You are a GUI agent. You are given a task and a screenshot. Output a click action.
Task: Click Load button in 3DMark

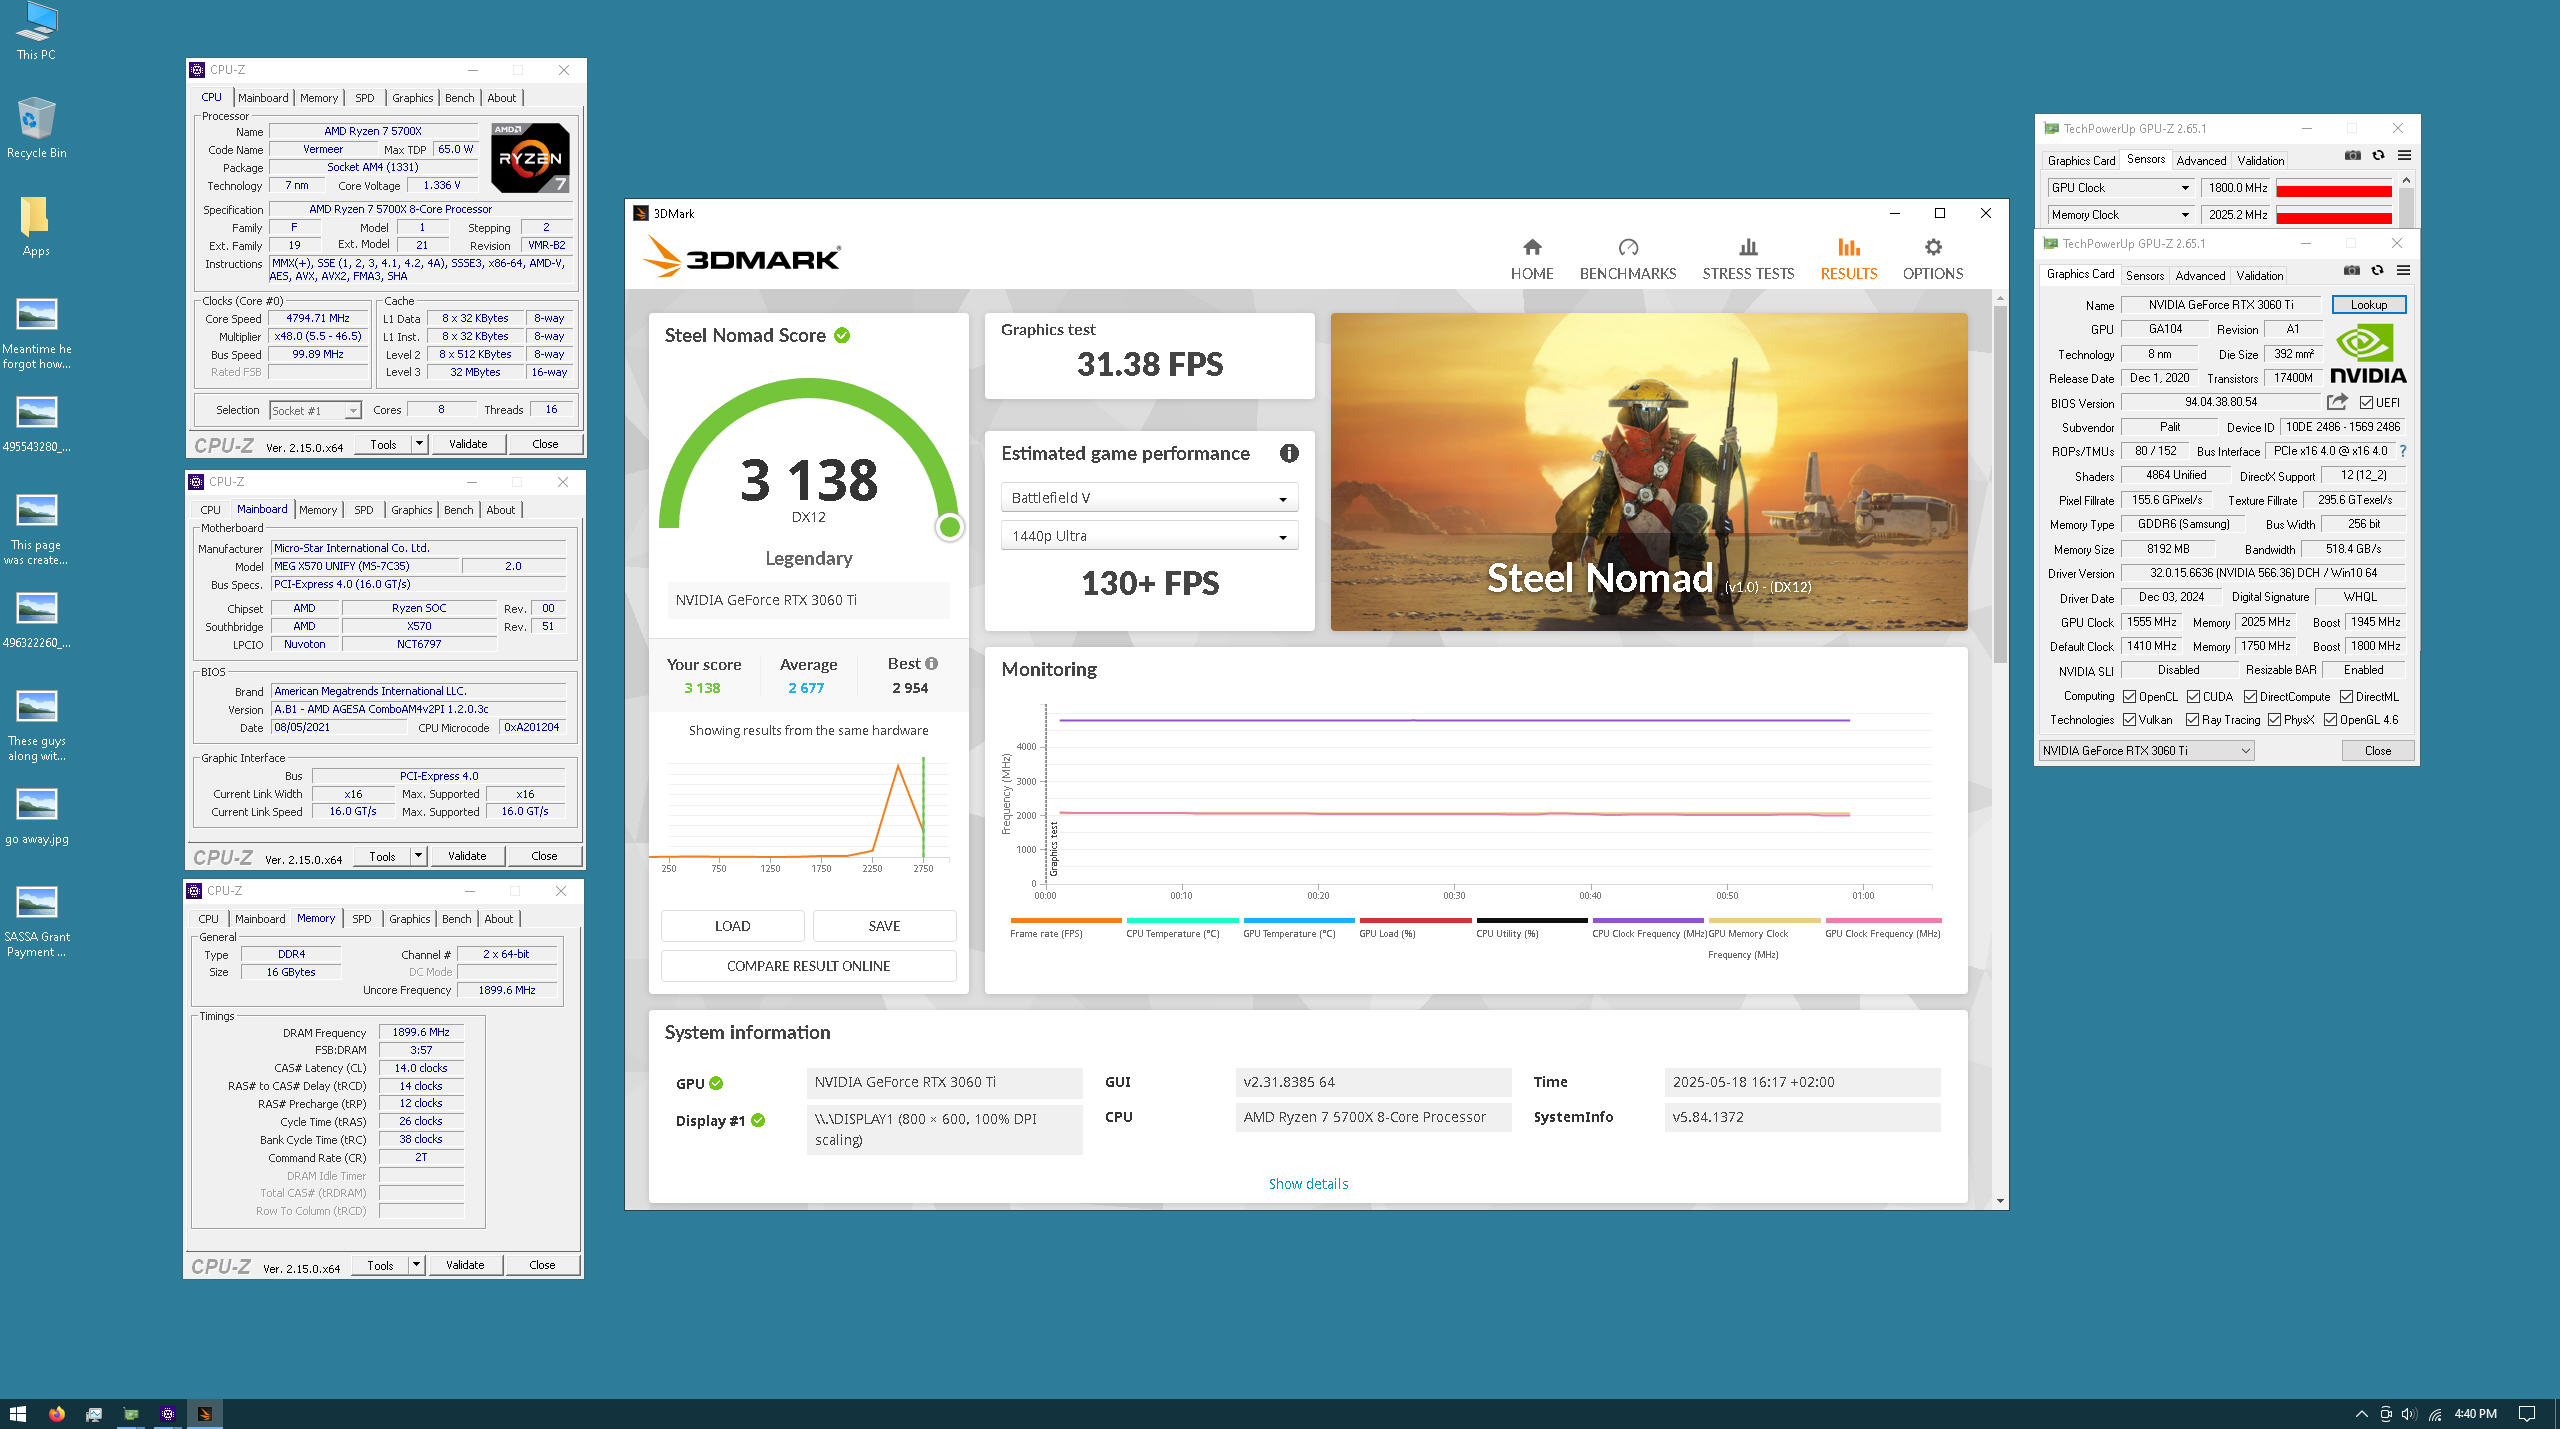click(732, 926)
